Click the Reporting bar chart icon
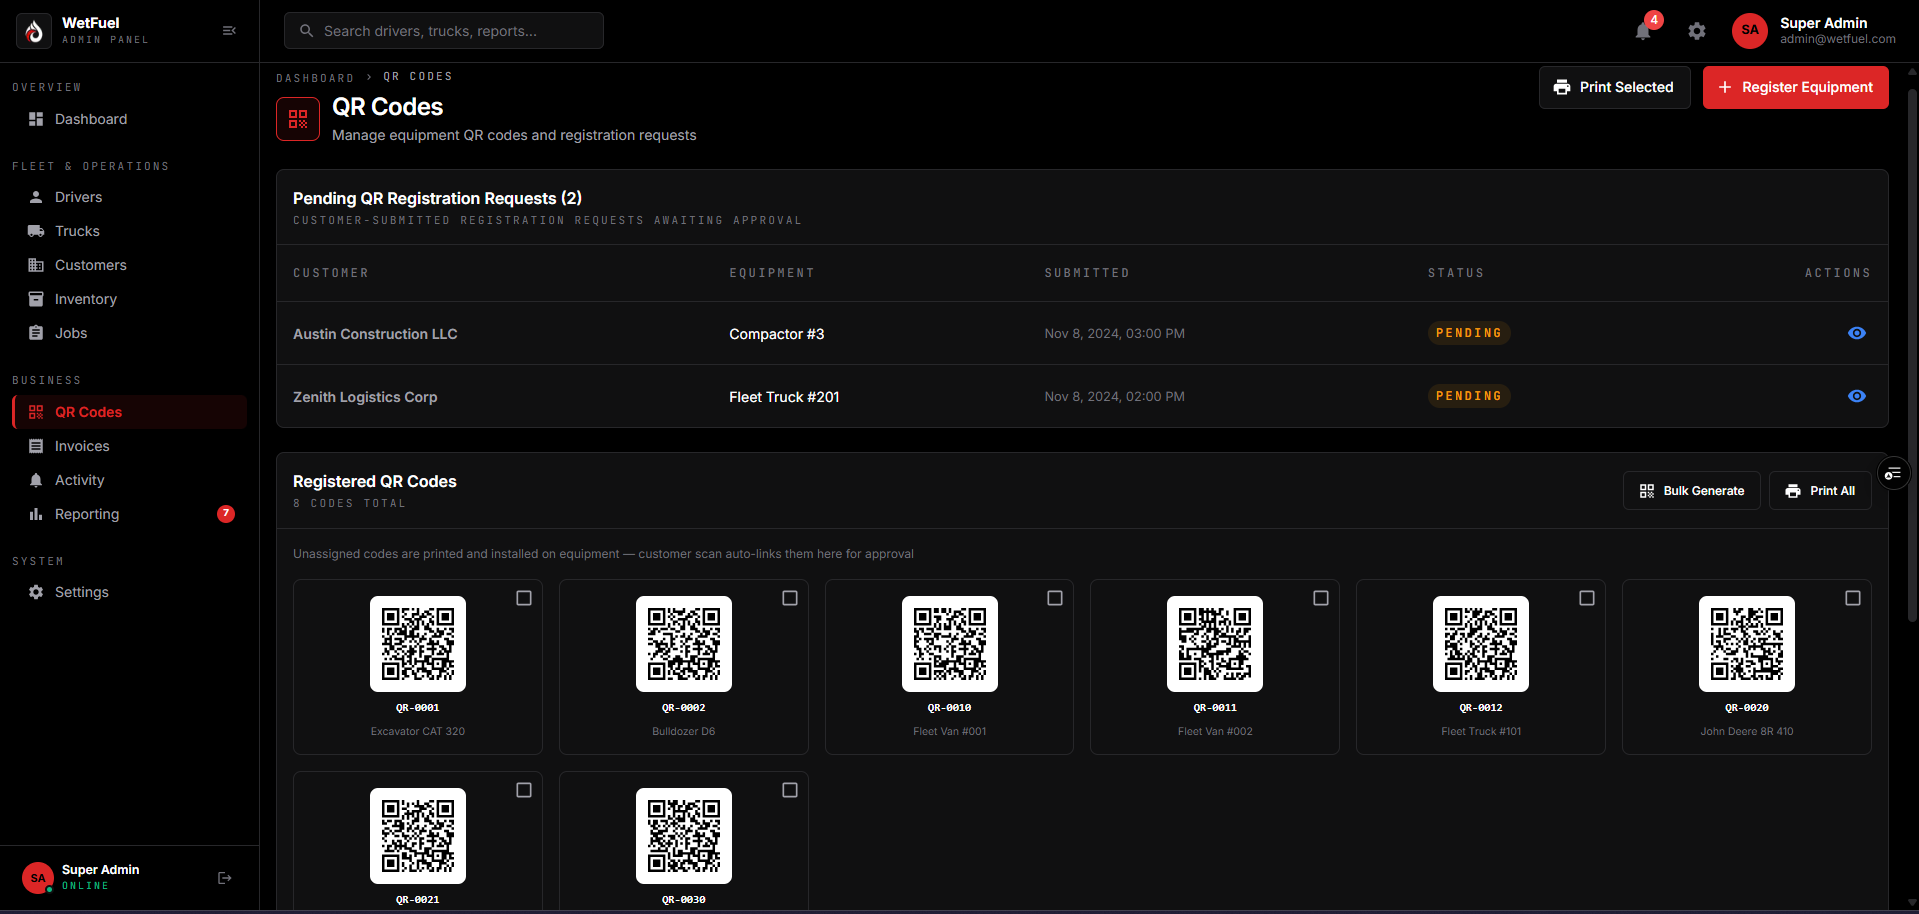 pos(36,514)
